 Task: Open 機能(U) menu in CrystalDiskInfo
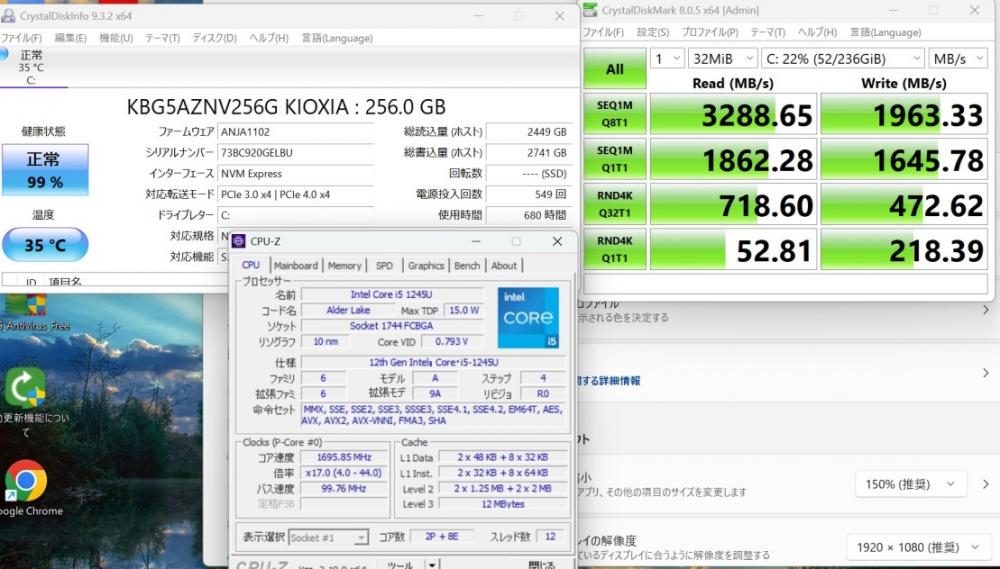tap(116, 38)
